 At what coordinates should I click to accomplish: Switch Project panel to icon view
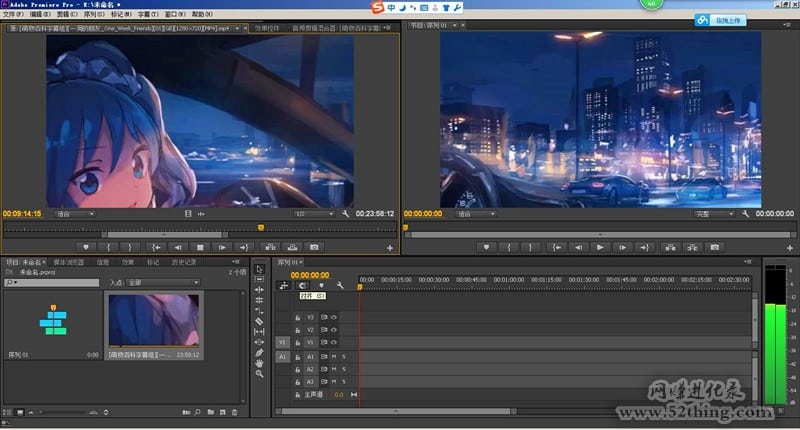click(20, 412)
